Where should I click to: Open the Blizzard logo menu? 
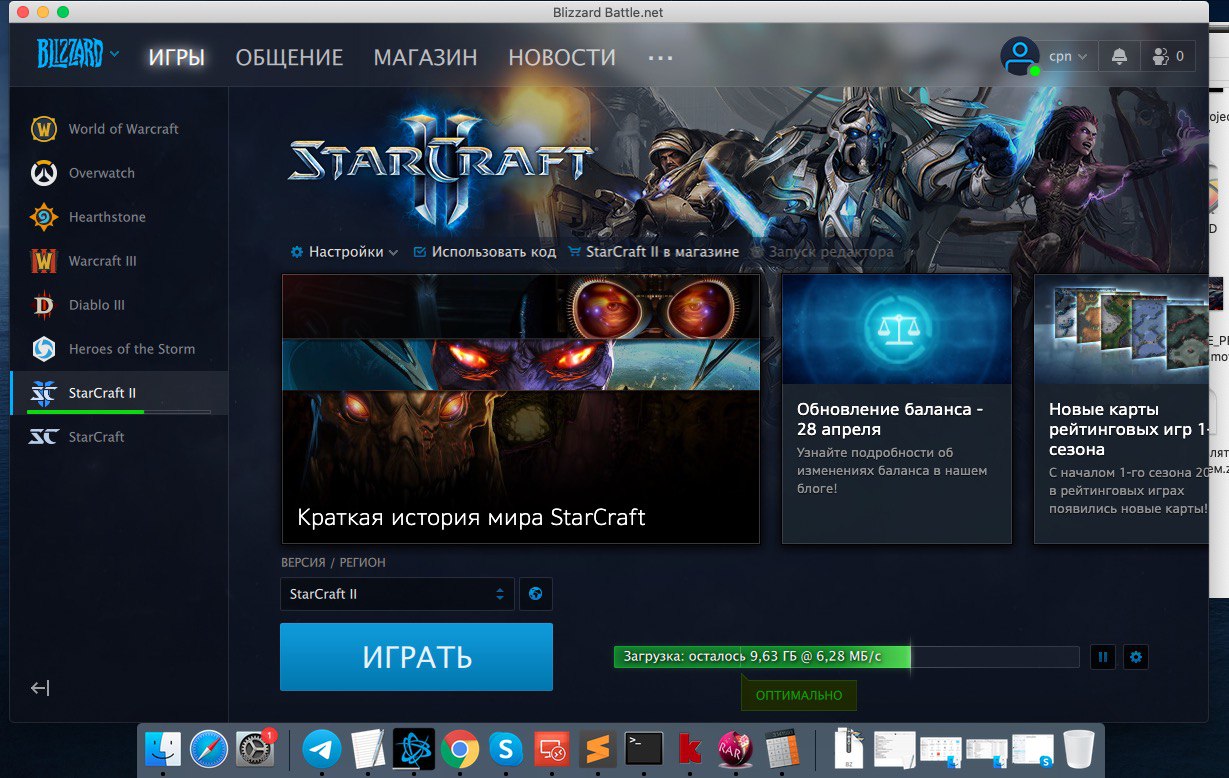coord(77,54)
